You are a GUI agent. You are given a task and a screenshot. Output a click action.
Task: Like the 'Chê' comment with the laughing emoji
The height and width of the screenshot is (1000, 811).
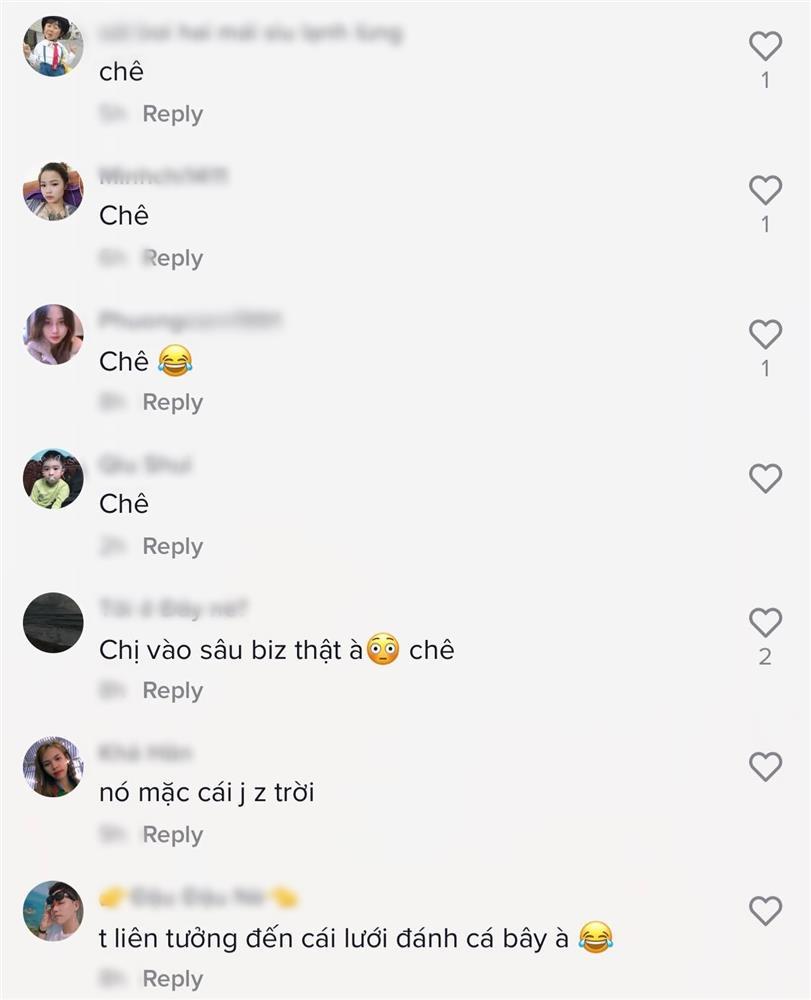point(765,334)
